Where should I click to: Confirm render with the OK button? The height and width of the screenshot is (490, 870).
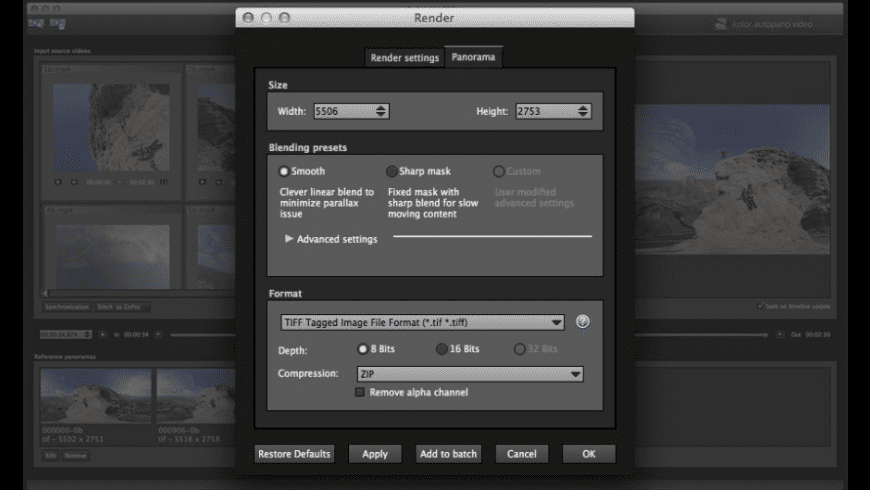pyautogui.click(x=589, y=454)
